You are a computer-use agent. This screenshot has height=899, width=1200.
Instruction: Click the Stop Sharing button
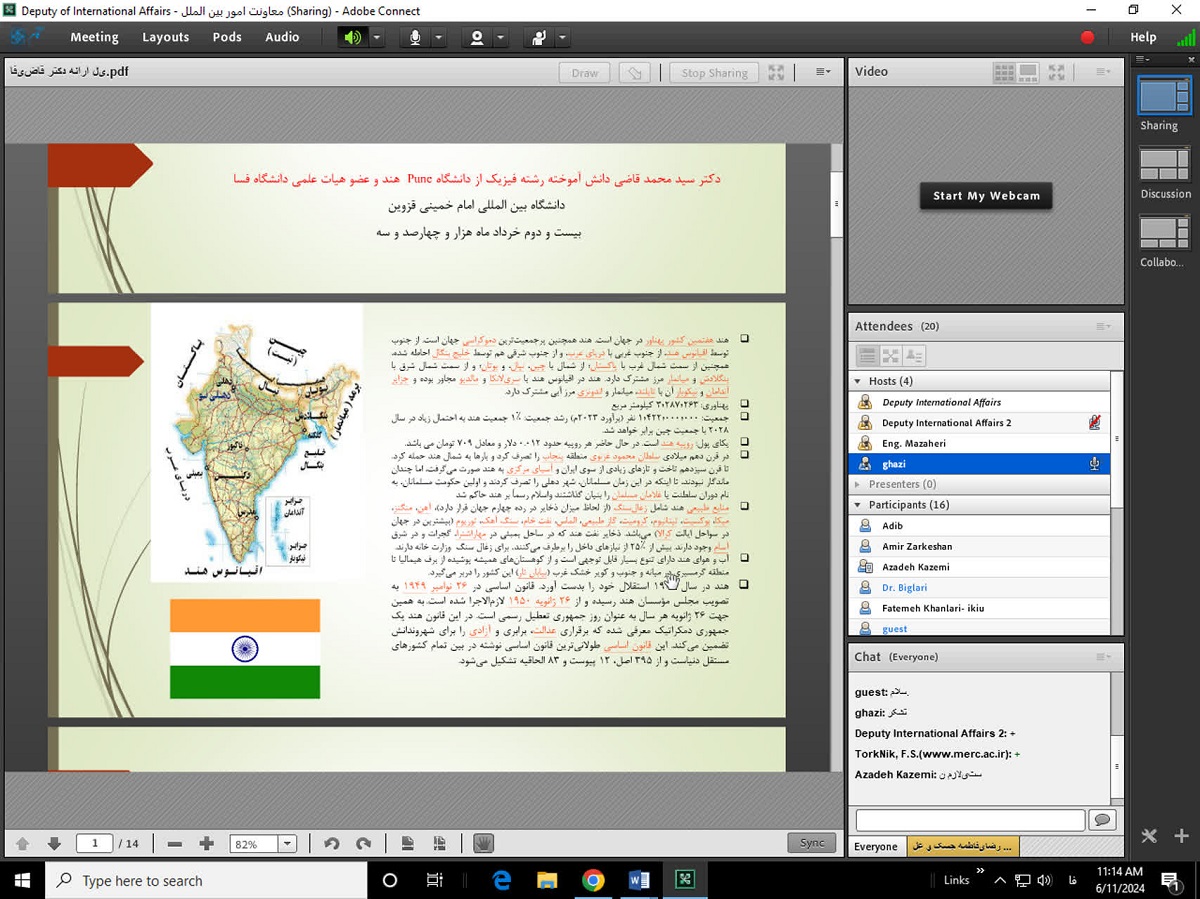click(x=714, y=73)
